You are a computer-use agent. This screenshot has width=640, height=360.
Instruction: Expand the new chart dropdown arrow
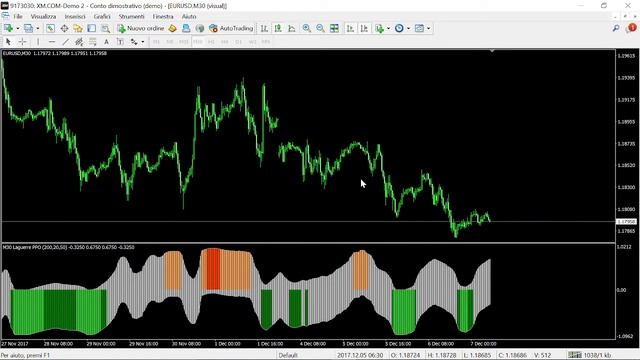click(x=18, y=29)
